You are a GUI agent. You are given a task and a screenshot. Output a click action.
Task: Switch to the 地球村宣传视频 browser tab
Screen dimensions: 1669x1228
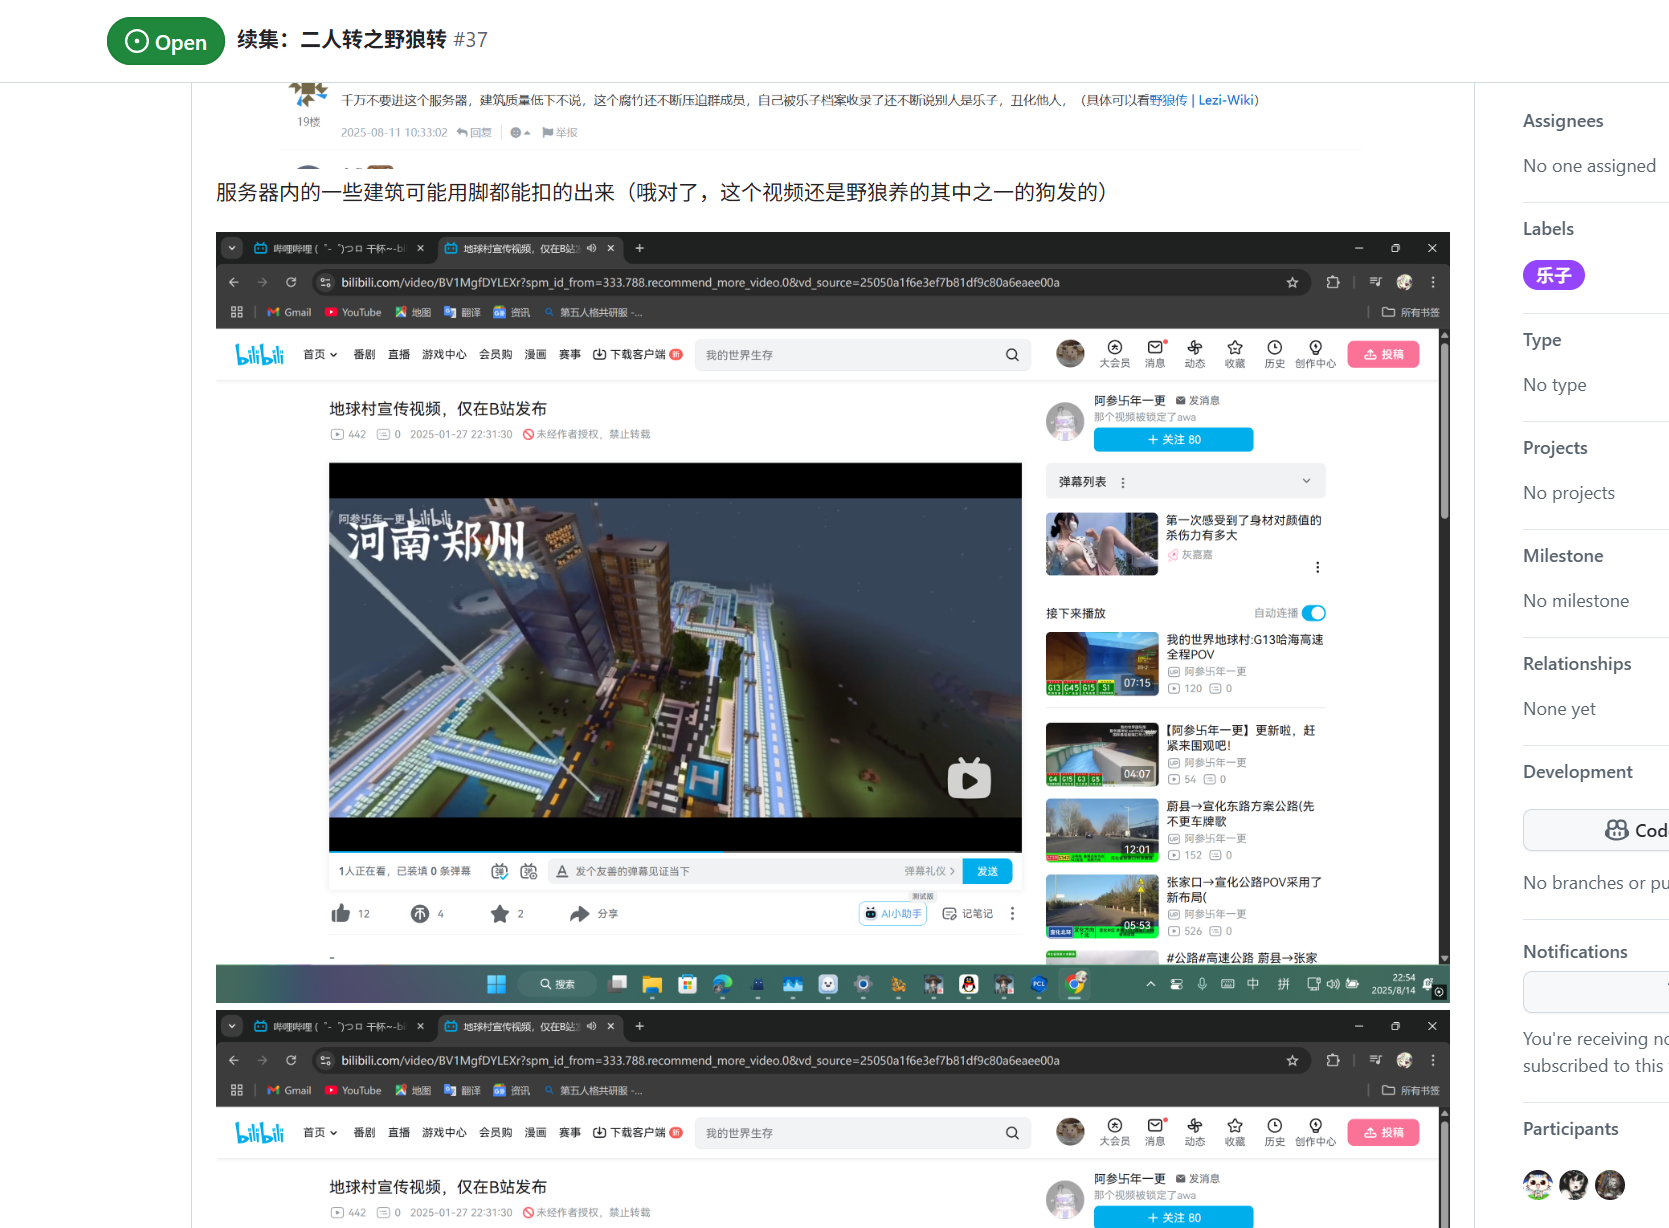coord(518,248)
